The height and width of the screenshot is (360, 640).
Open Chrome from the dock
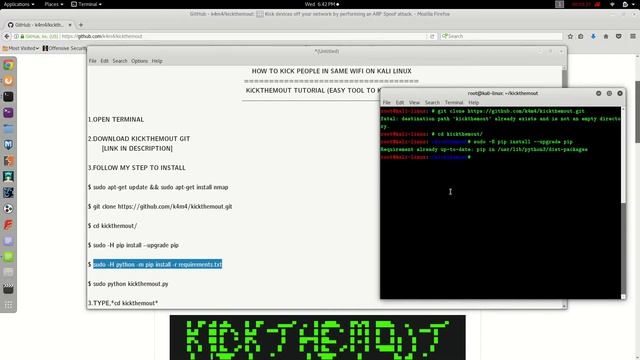(x=8, y=65)
